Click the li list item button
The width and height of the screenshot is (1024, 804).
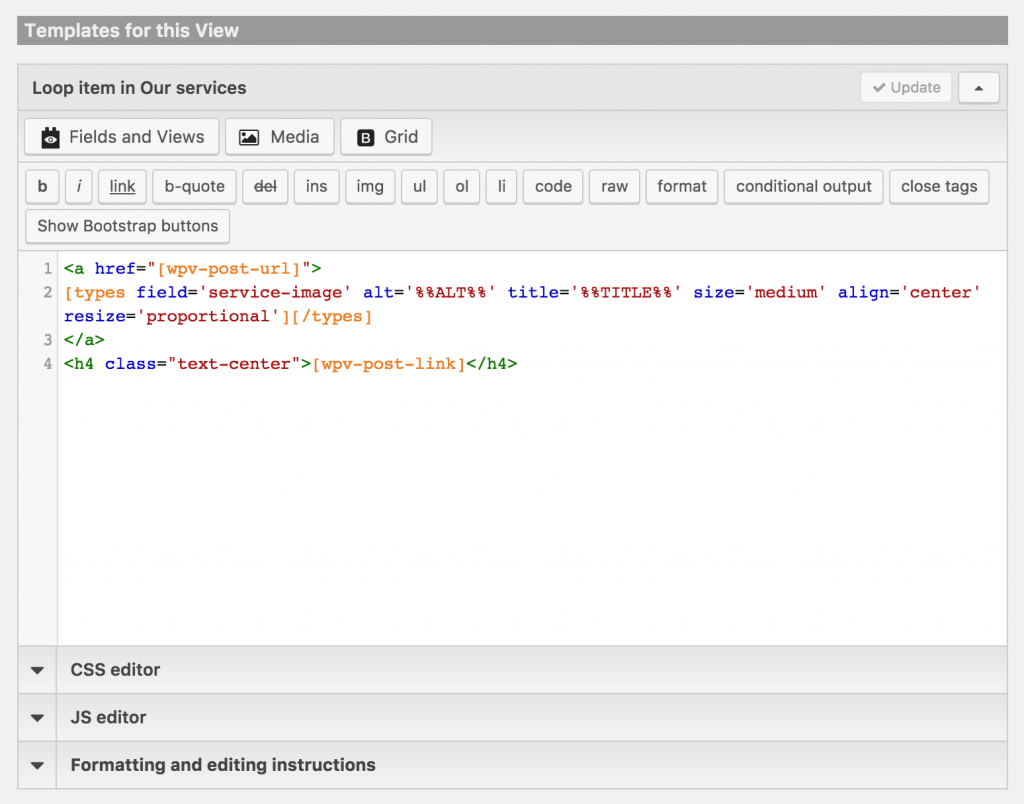point(502,187)
